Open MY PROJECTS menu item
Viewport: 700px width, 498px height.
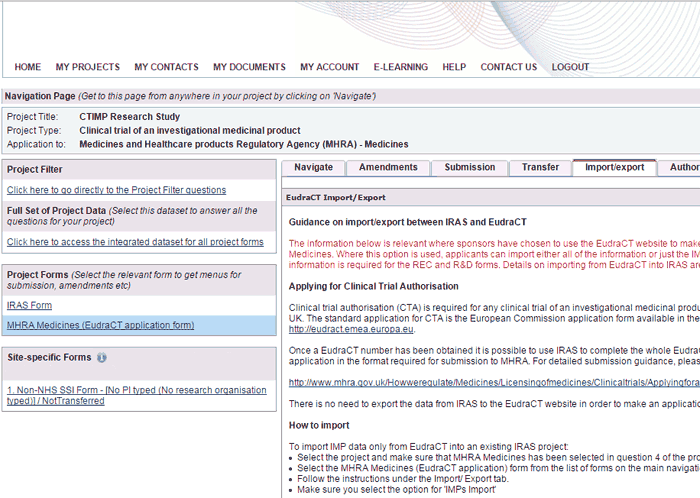pyautogui.click(x=88, y=67)
